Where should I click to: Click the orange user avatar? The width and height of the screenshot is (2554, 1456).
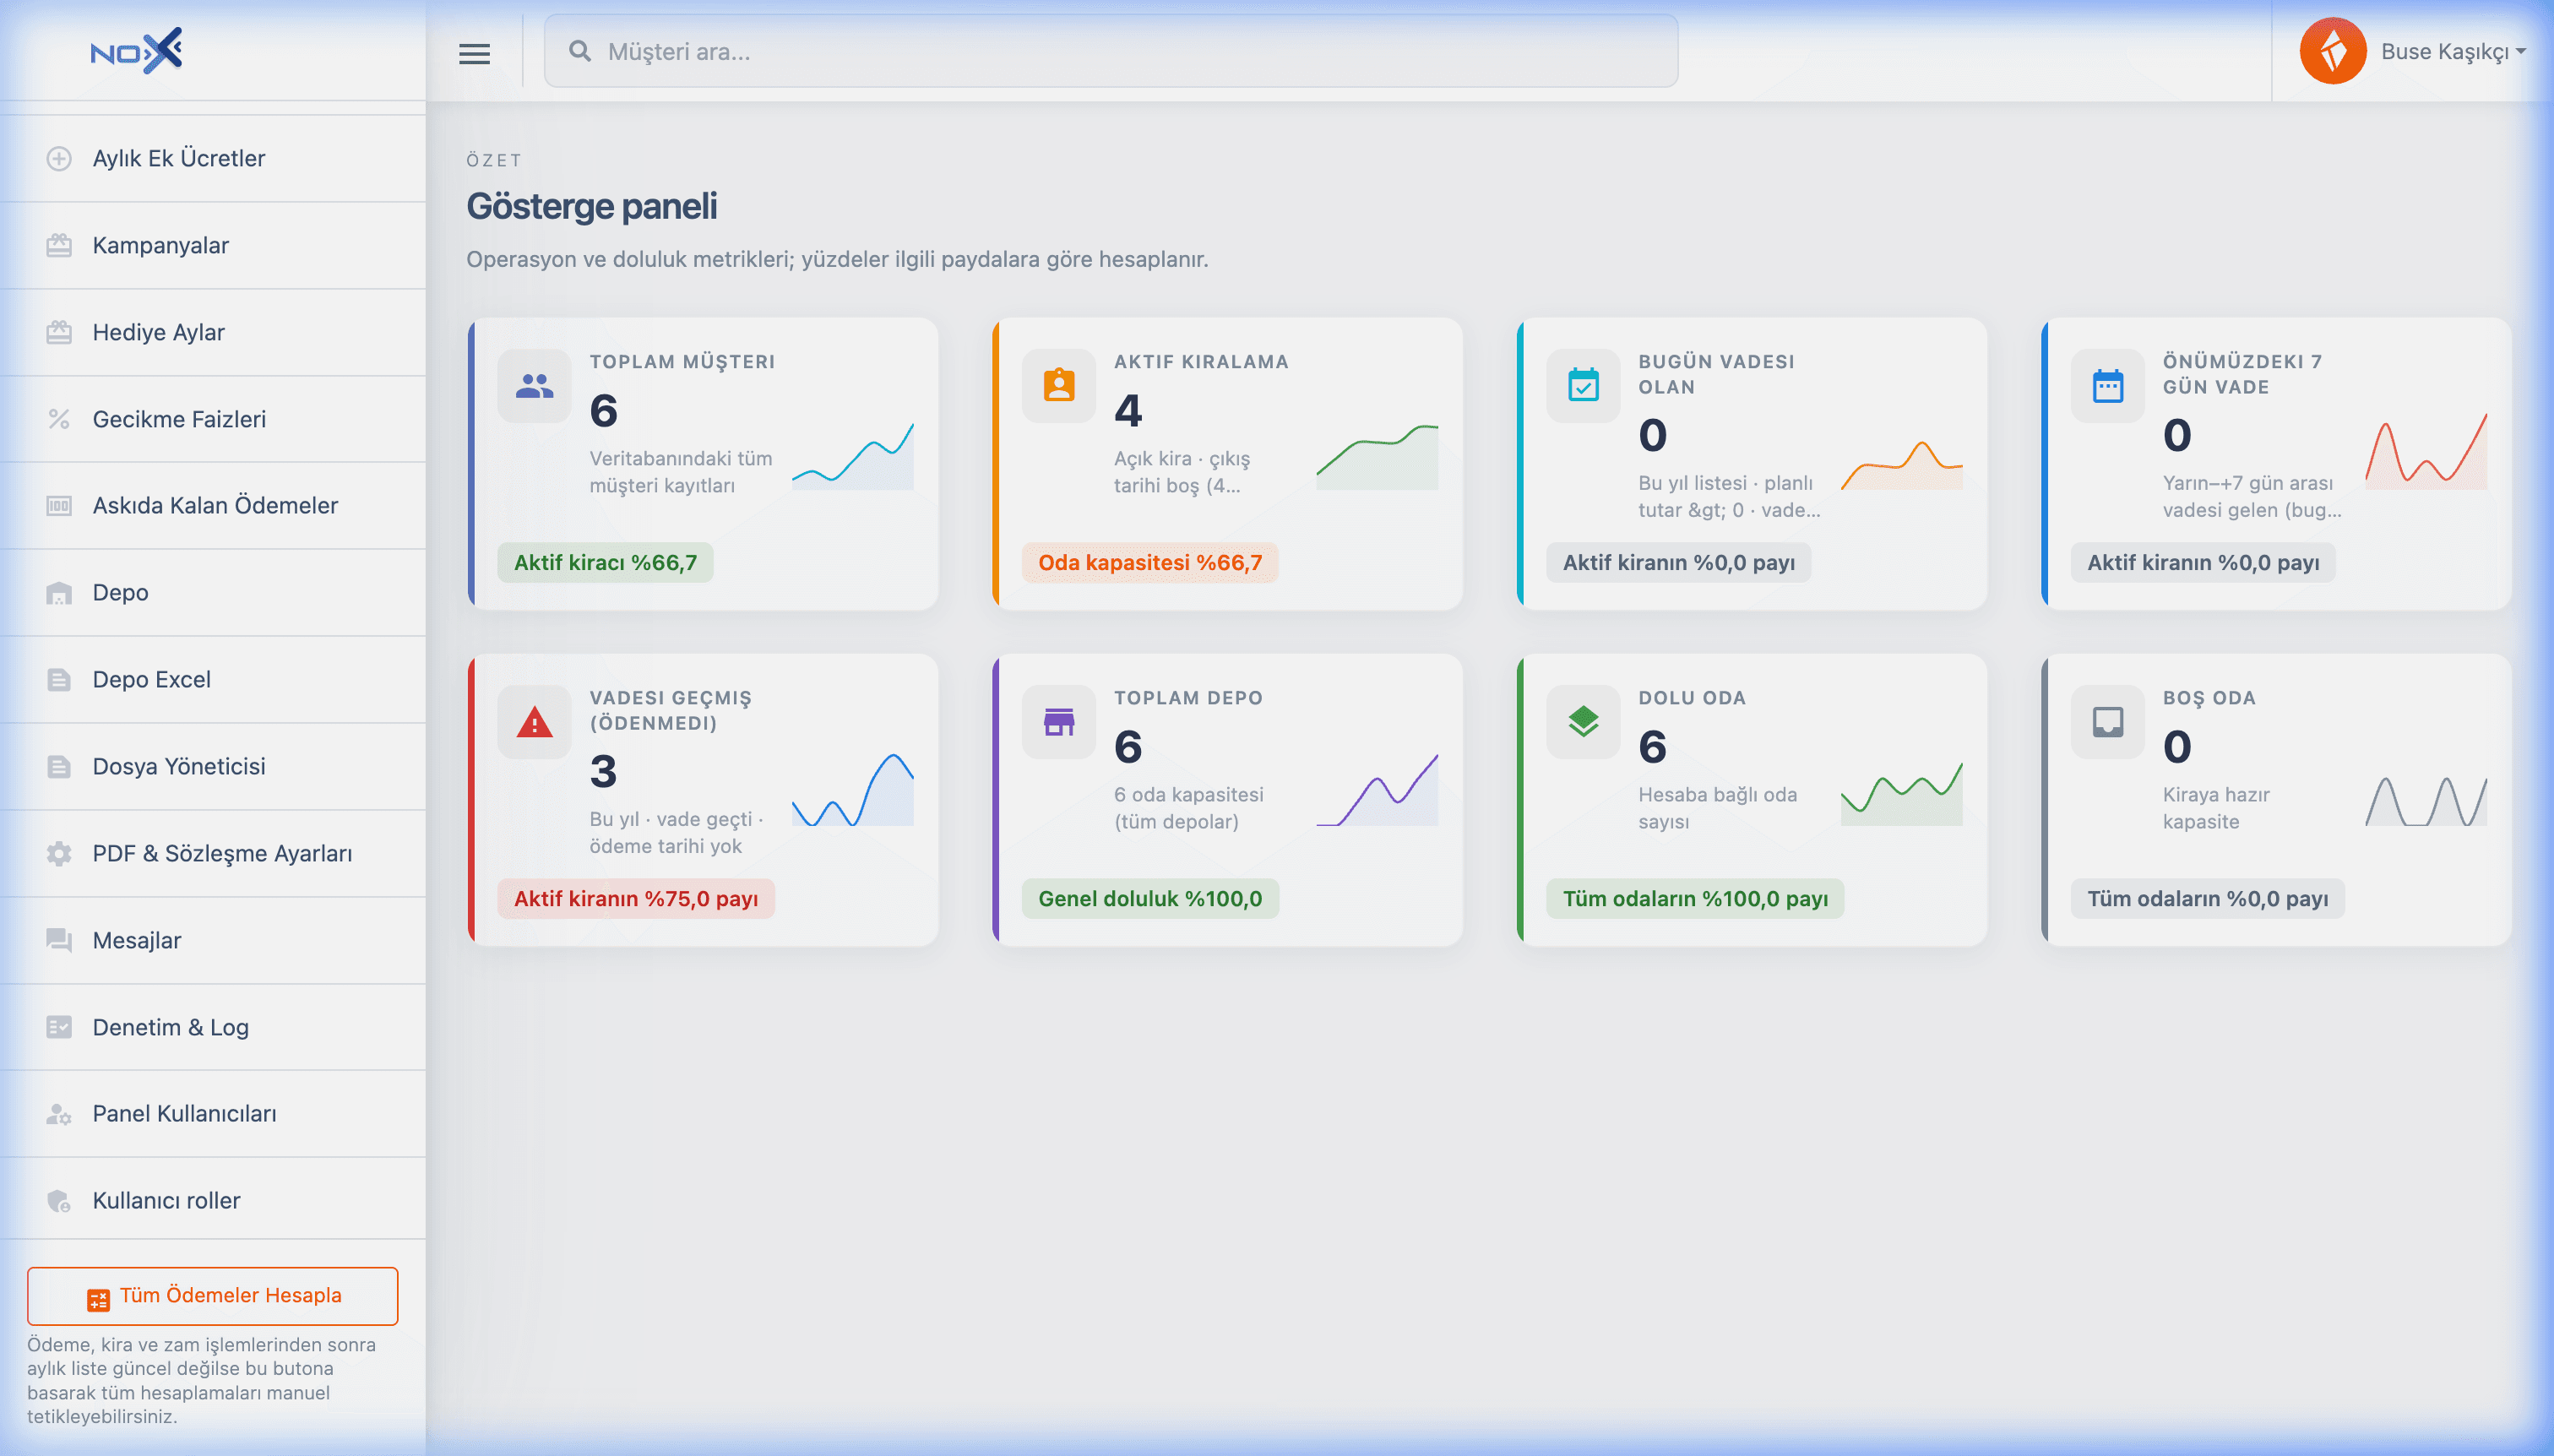coord(2332,51)
